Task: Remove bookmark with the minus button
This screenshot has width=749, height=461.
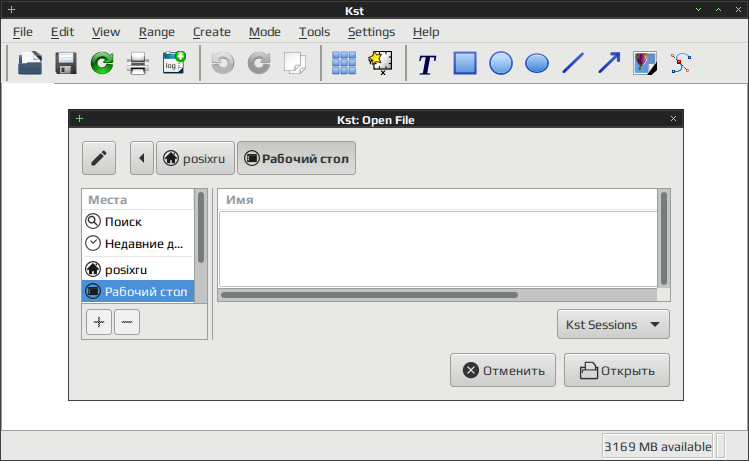Action: (127, 322)
